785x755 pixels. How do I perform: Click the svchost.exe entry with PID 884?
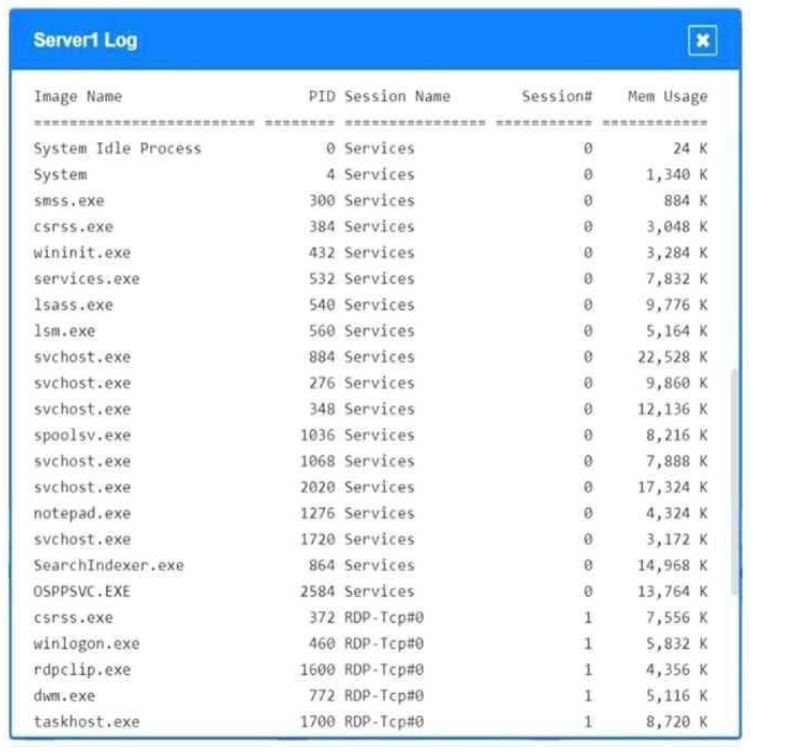pyautogui.click(x=81, y=357)
